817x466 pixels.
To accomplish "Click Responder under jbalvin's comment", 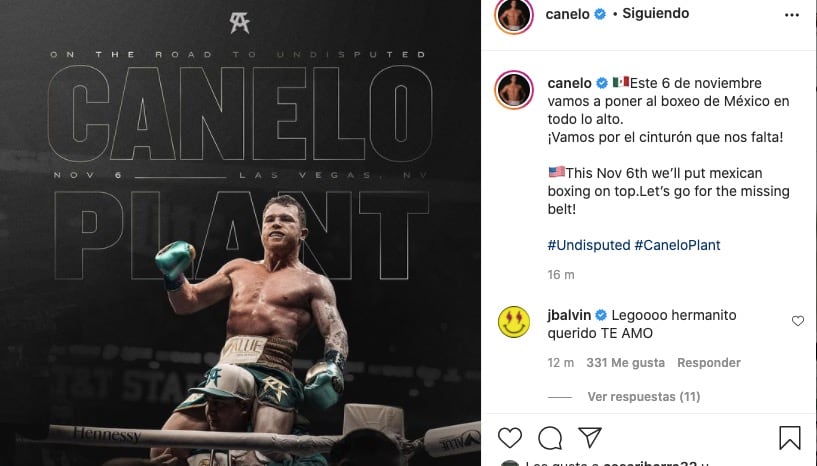I will pyautogui.click(x=709, y=363).
